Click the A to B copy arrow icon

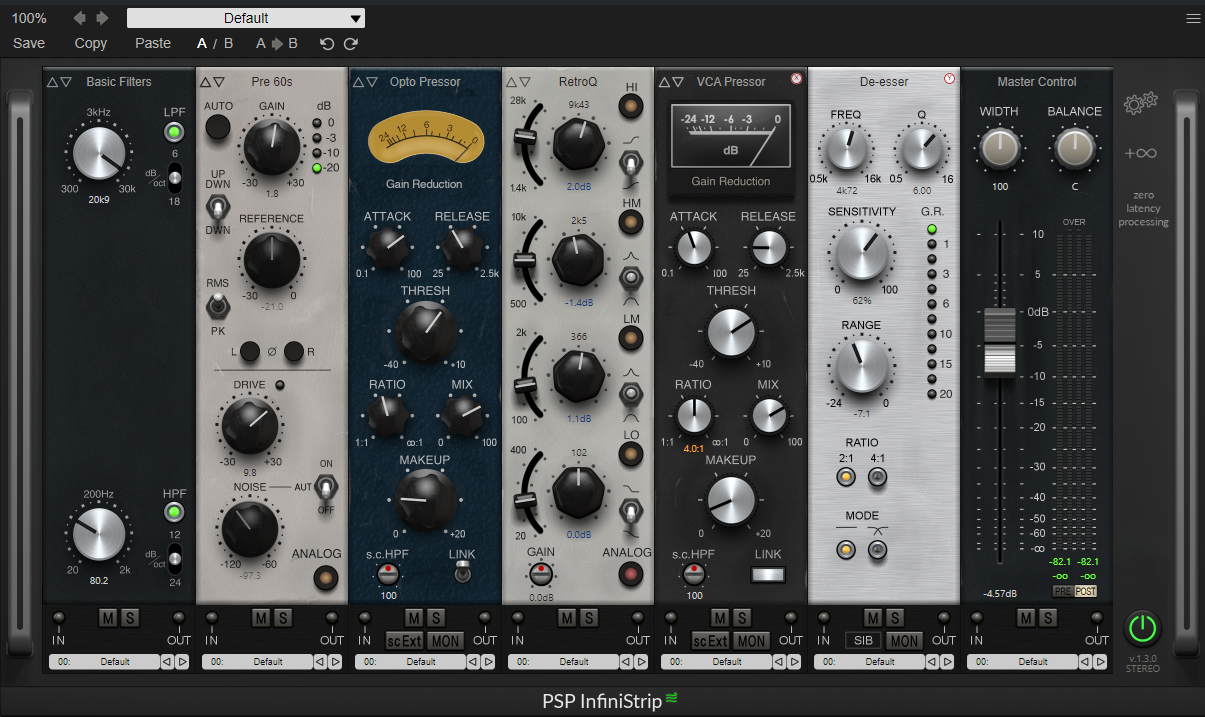(x=275, y=43)
